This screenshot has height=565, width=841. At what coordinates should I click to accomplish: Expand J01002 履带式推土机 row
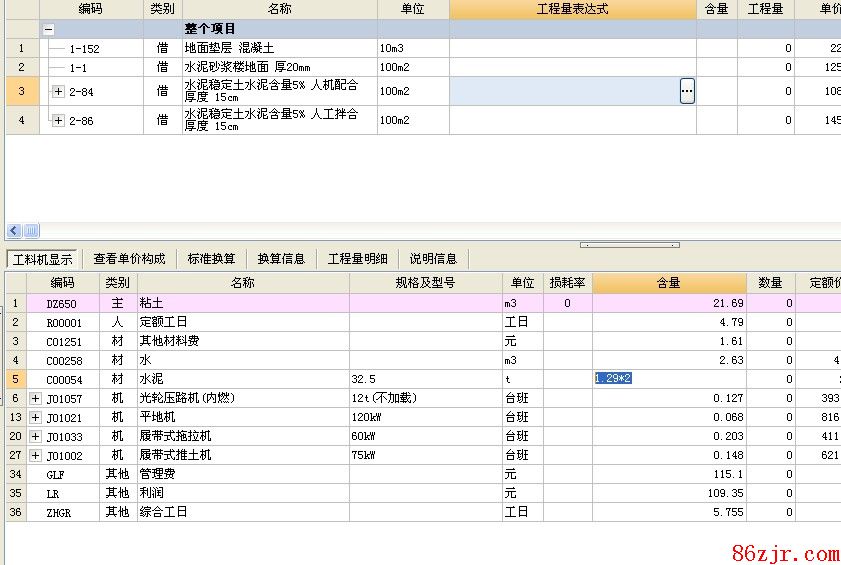36,456
